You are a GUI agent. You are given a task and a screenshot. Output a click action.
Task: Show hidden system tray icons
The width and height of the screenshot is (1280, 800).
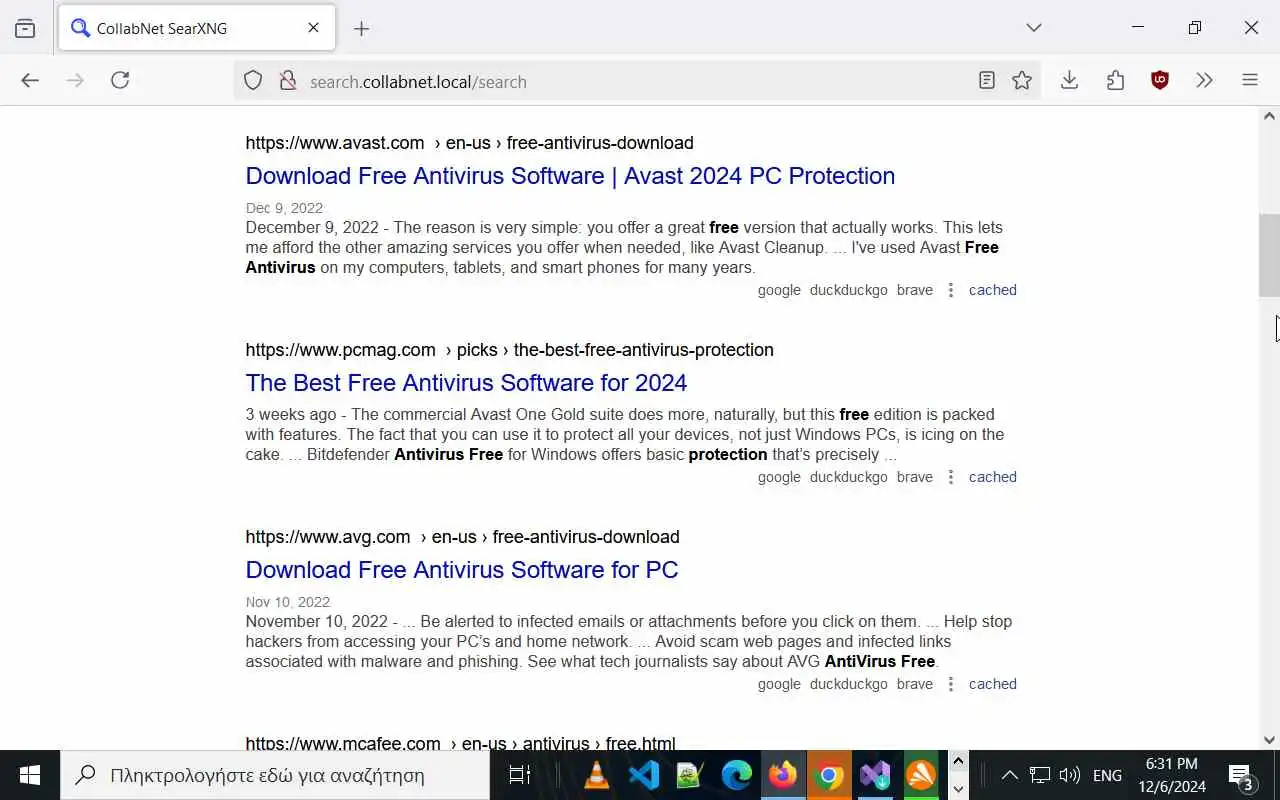[1009, 775]
